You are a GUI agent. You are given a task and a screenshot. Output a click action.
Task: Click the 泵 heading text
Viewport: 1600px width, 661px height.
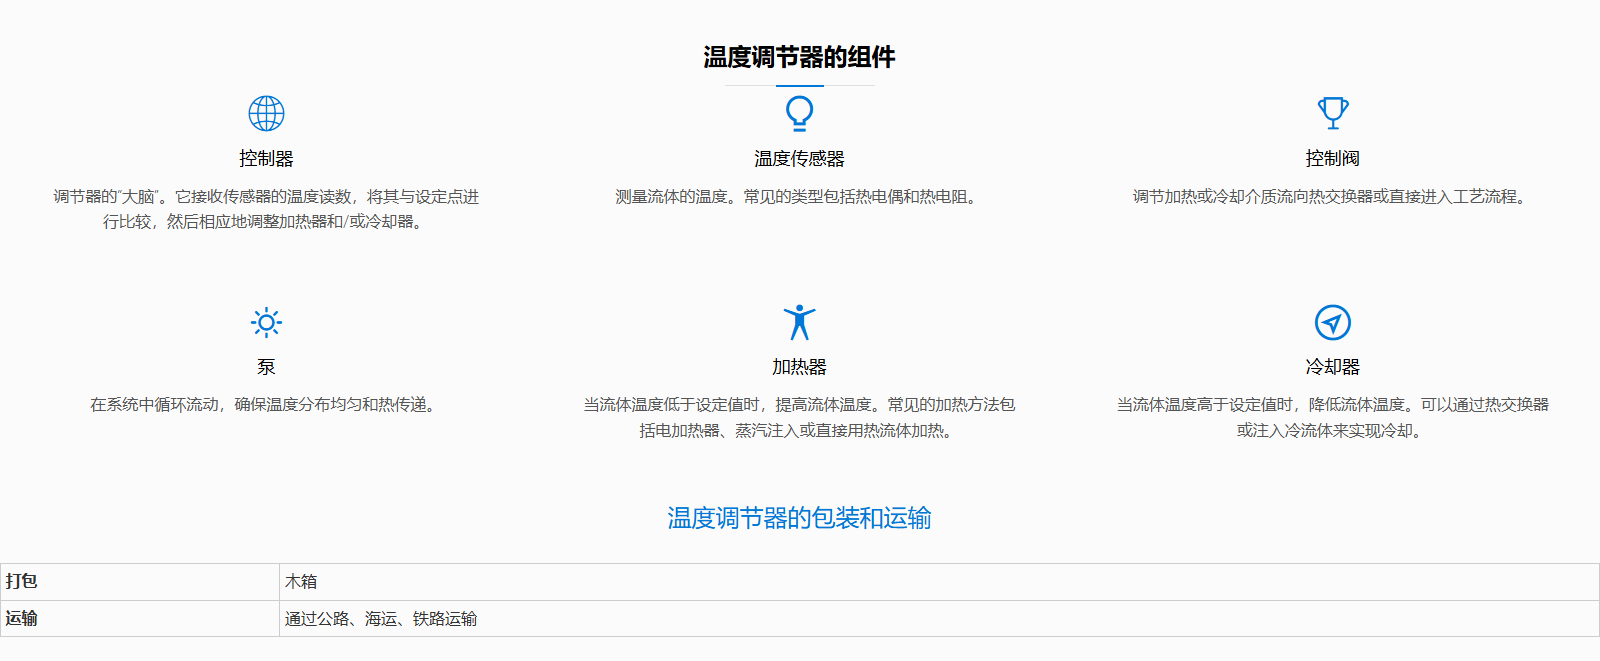[266, 367]
